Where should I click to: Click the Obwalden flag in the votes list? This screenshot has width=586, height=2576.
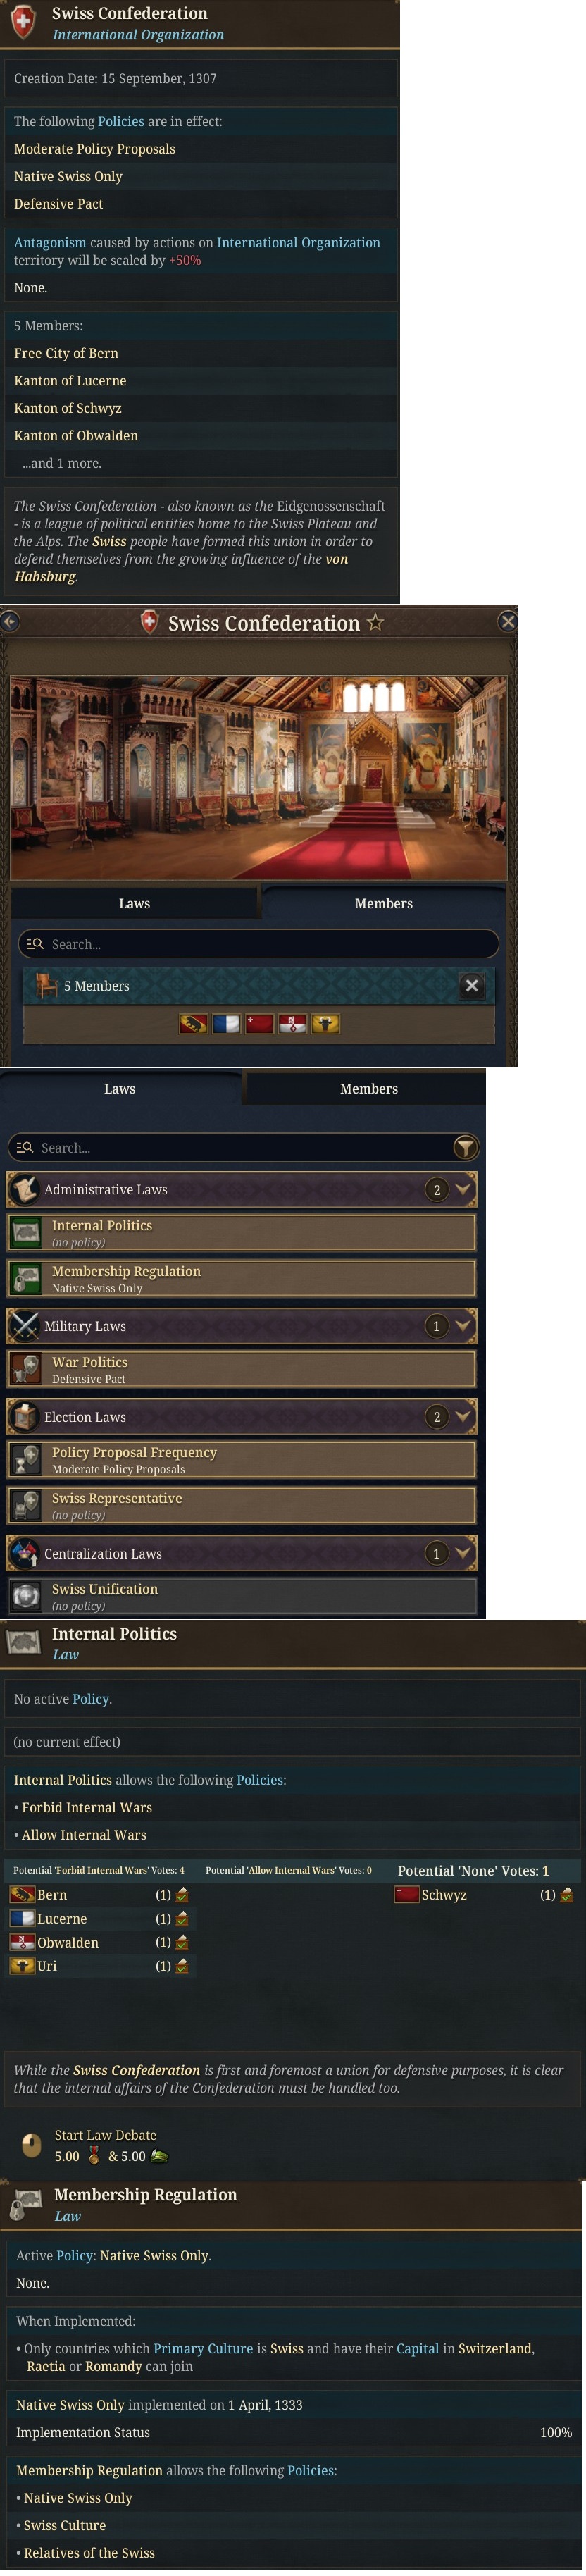(22, 1943)
